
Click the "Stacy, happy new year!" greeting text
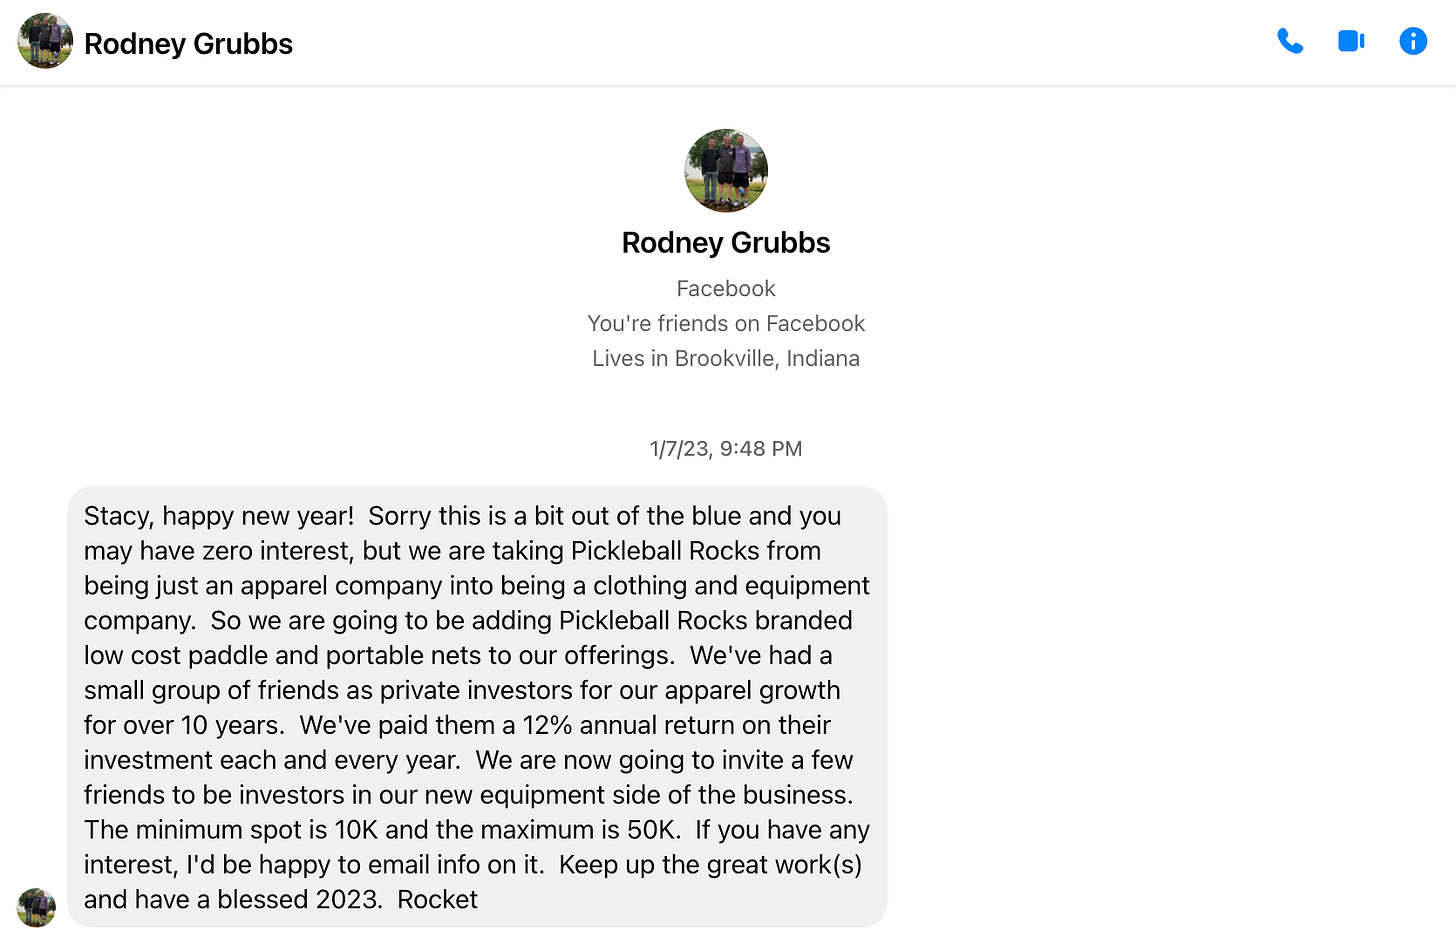(219, 516)
